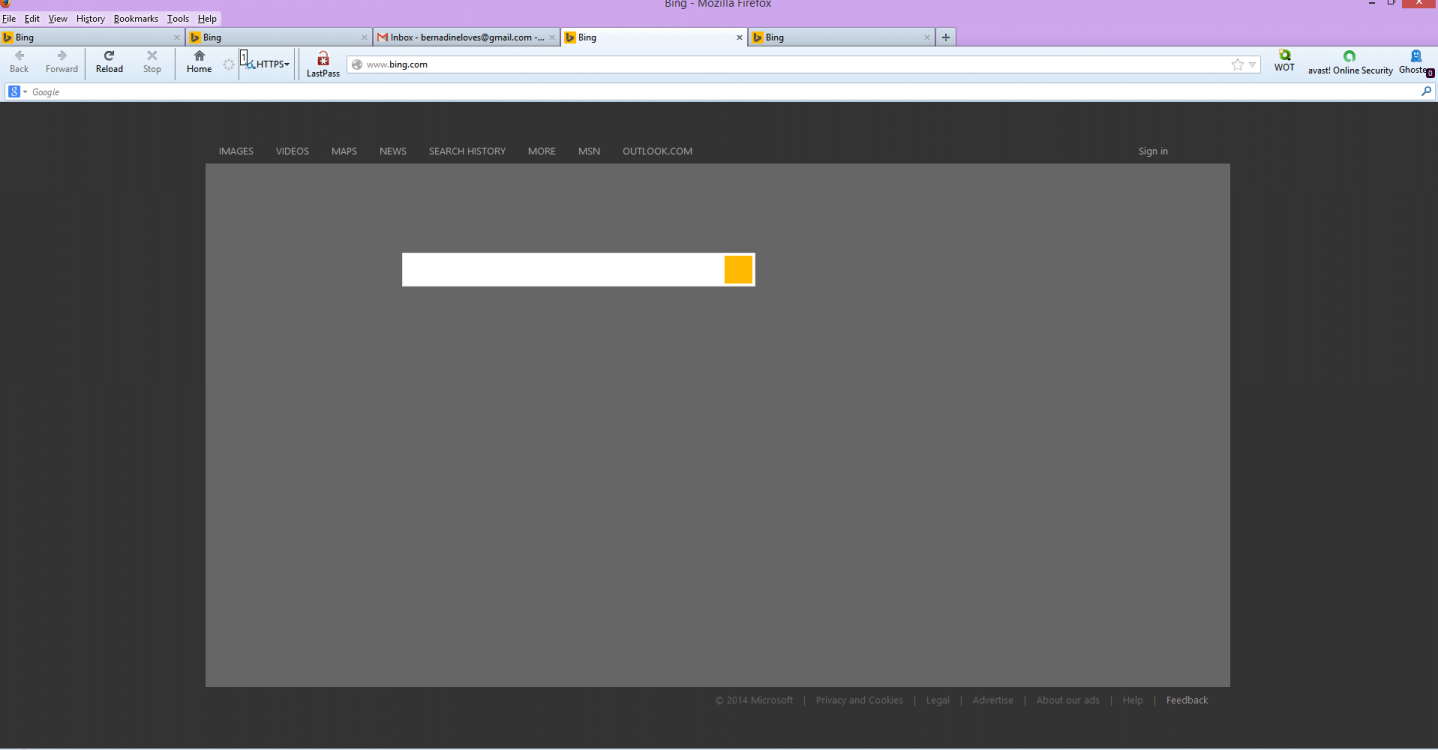Open the WOT toolbar button
Viewport: 1438px width, 750px height.
point(1284,62)
